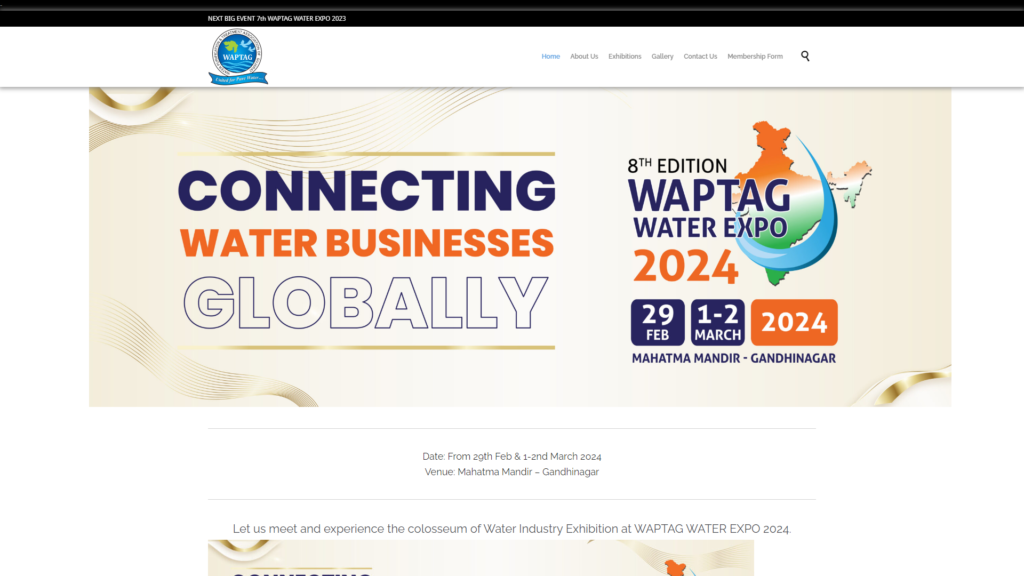The width and height of the screenshot is (1024, 576).
Task: Open the search magnifier icon
Action: tap(805, 56)
